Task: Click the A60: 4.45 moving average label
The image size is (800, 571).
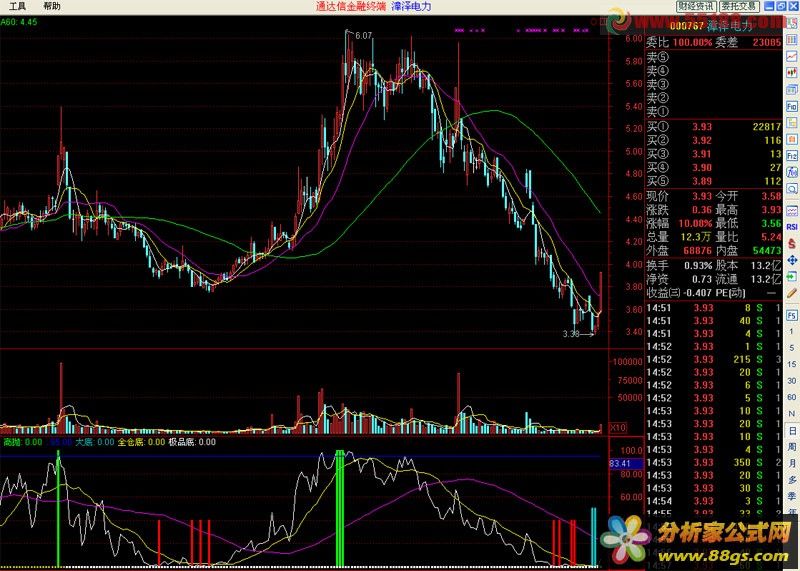Action: tap(19, 22)
